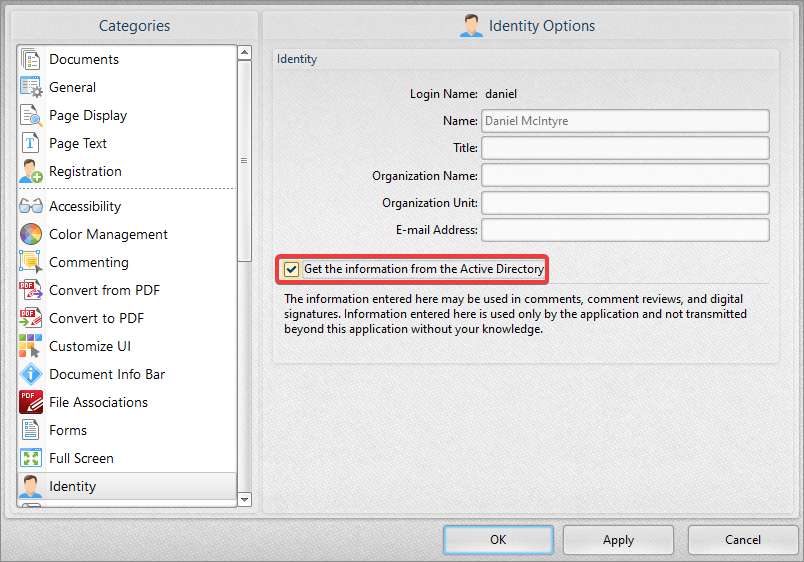Image resolution: width=804 pixels, height=562 pixels.
Task: Select Document Info Bar label
Action: (x=107, y=374)
